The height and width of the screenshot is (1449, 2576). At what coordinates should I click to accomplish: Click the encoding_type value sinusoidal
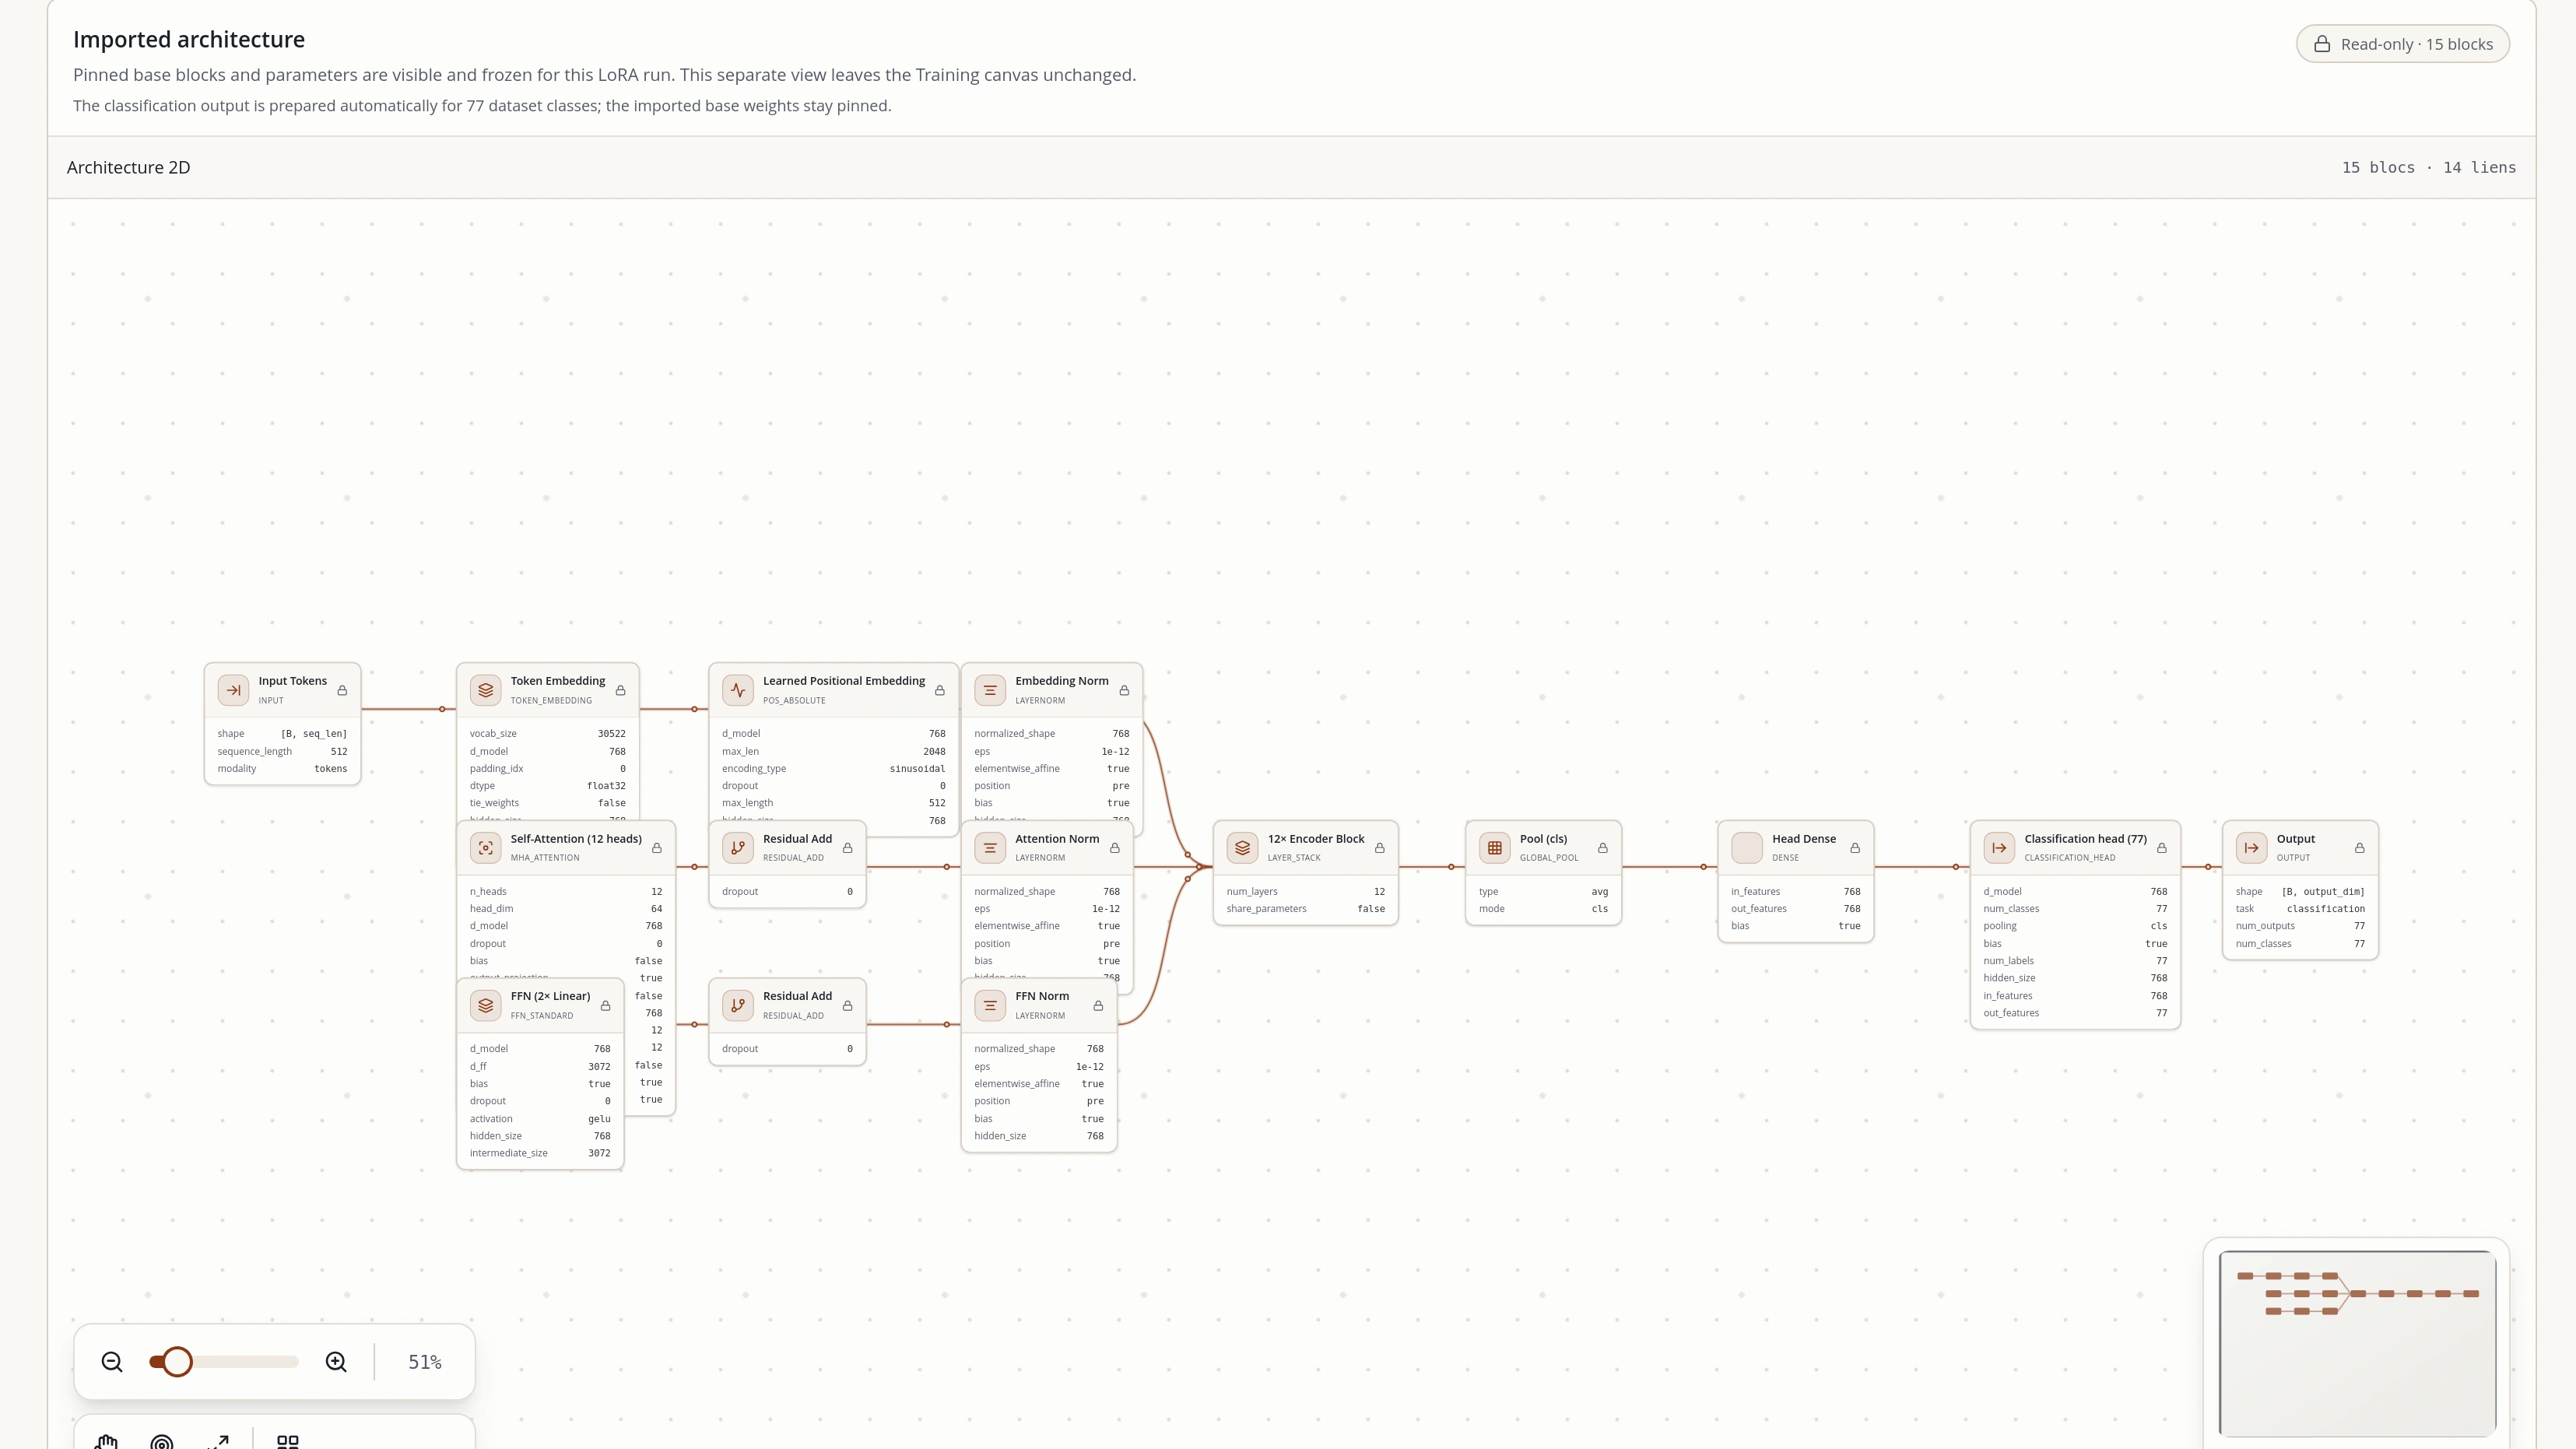(917, 768)
